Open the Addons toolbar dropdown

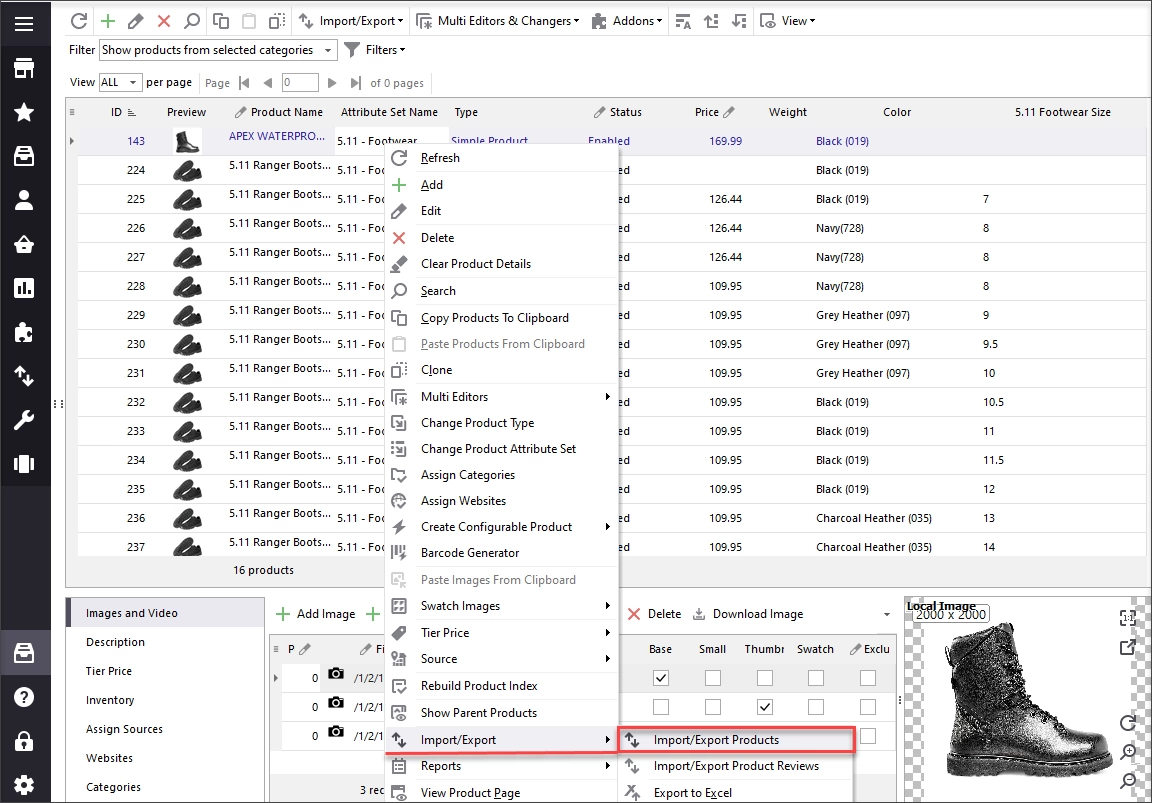(627, 21)
